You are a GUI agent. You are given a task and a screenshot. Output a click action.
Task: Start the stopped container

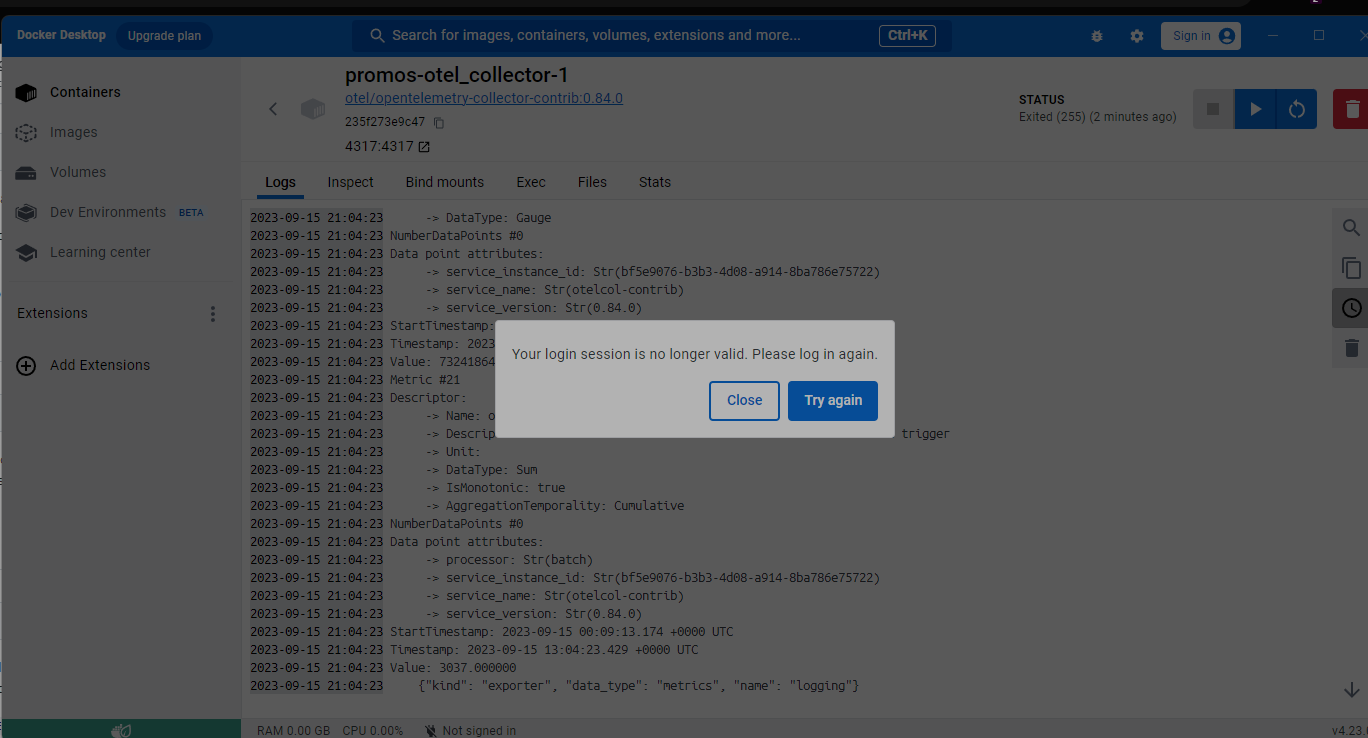pos(1255,109)
